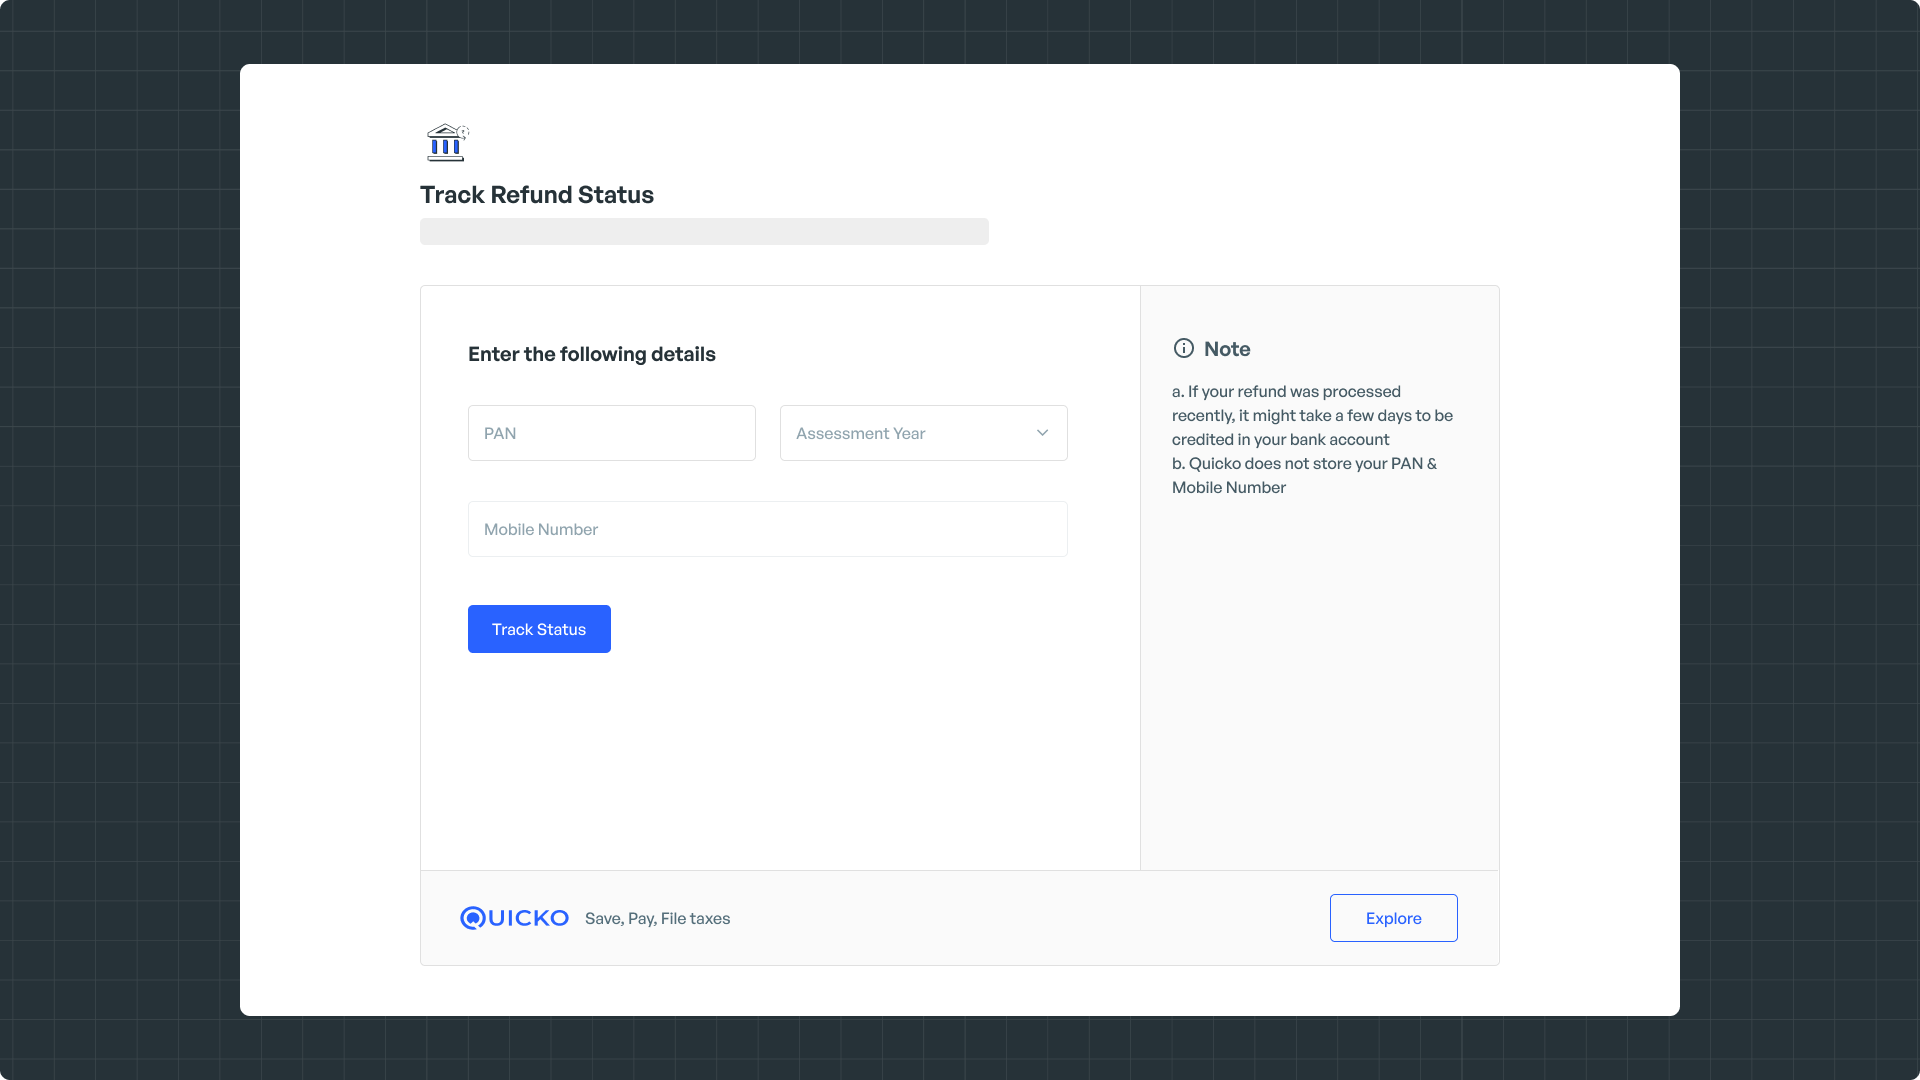Focus the Mobile Number input field

(767, 529)
